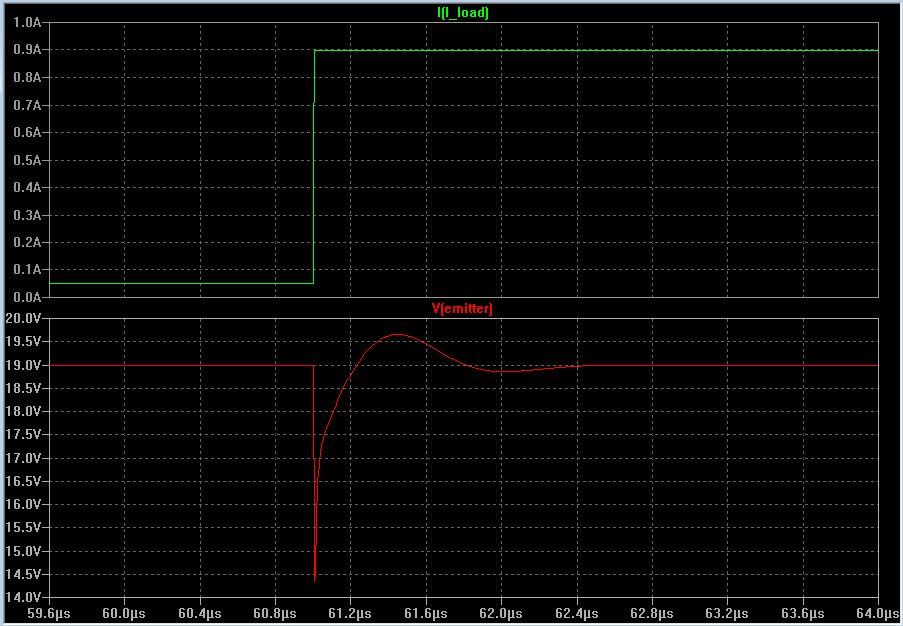The image size is (903, 626).
Task: Click the 64.0µs time axis label
Action: tap(876, 613)
